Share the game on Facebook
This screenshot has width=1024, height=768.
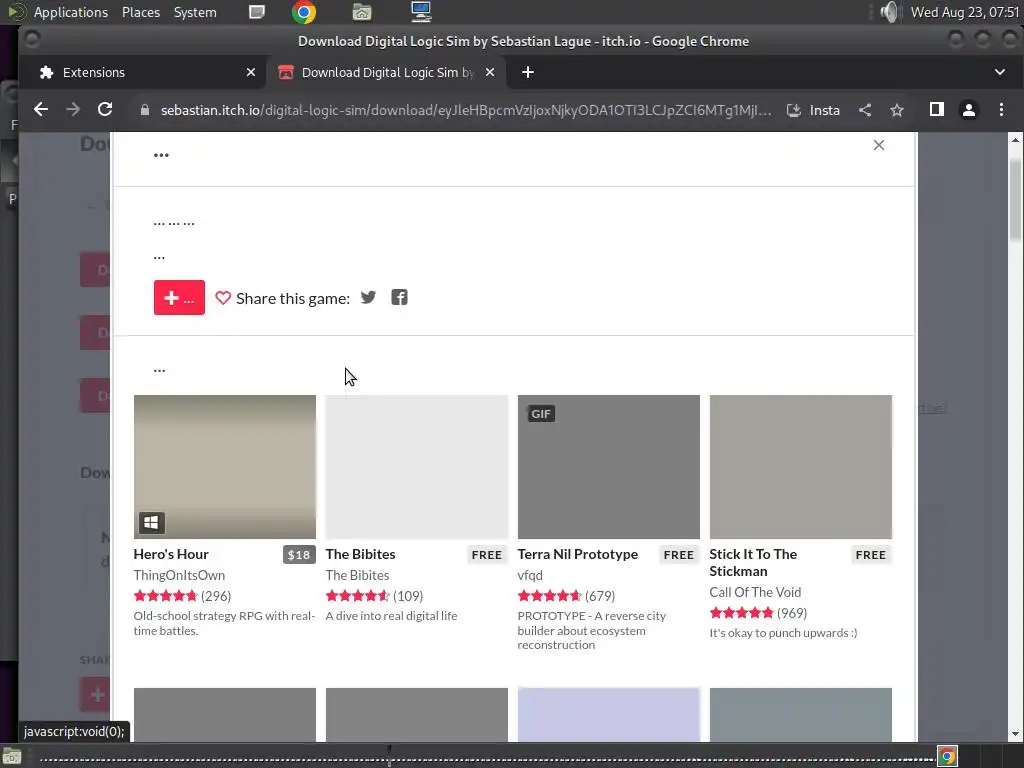(399, 297)
